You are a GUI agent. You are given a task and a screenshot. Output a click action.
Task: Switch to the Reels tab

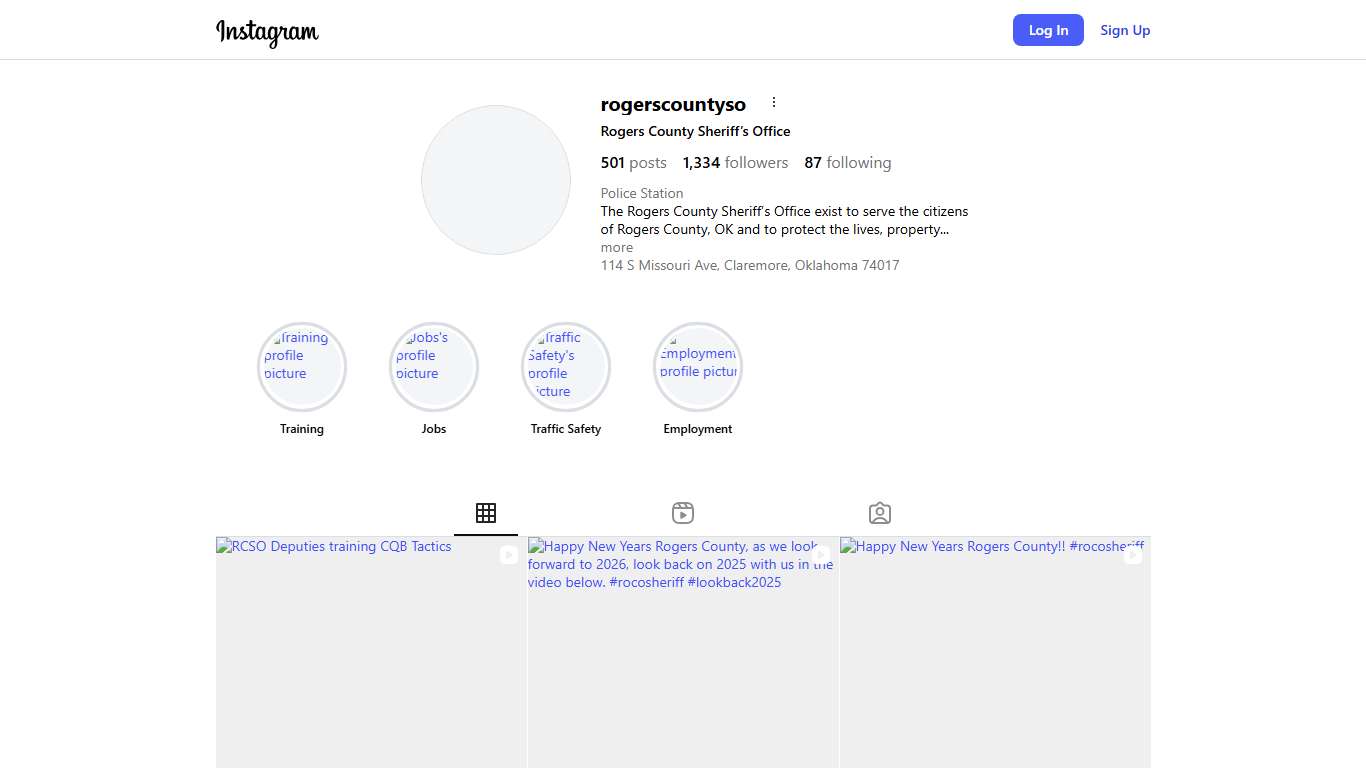pos(683,513)
